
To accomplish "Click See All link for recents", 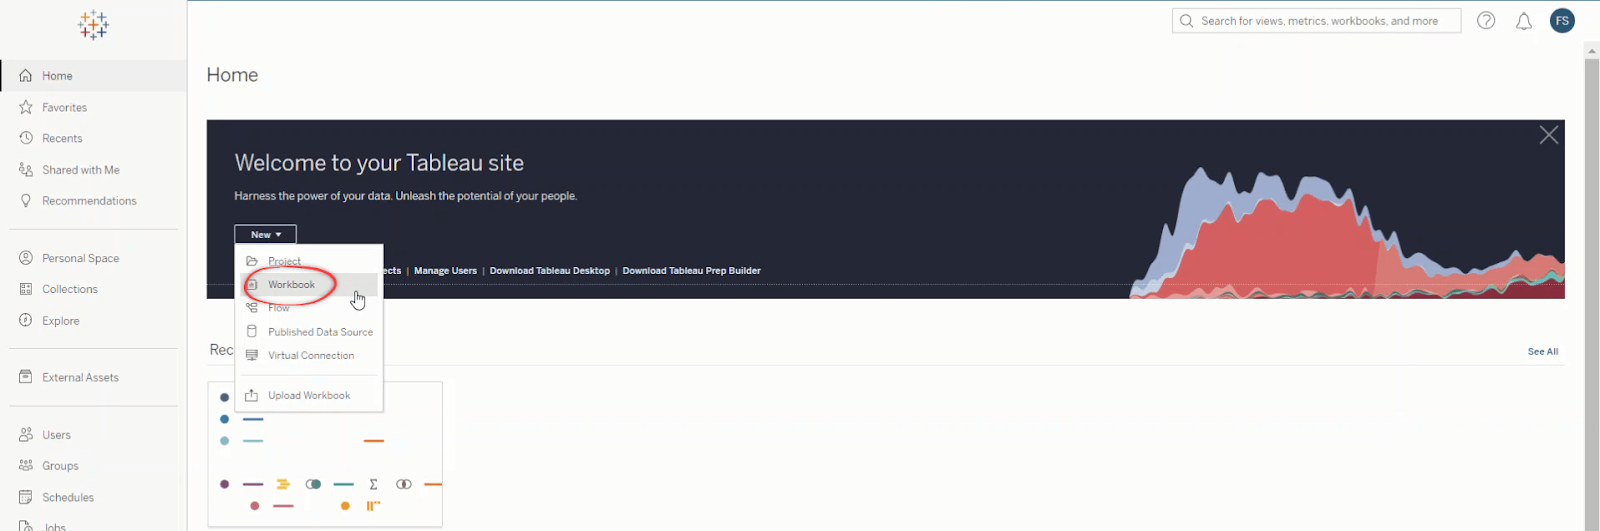I will (x=1542, y=352).
